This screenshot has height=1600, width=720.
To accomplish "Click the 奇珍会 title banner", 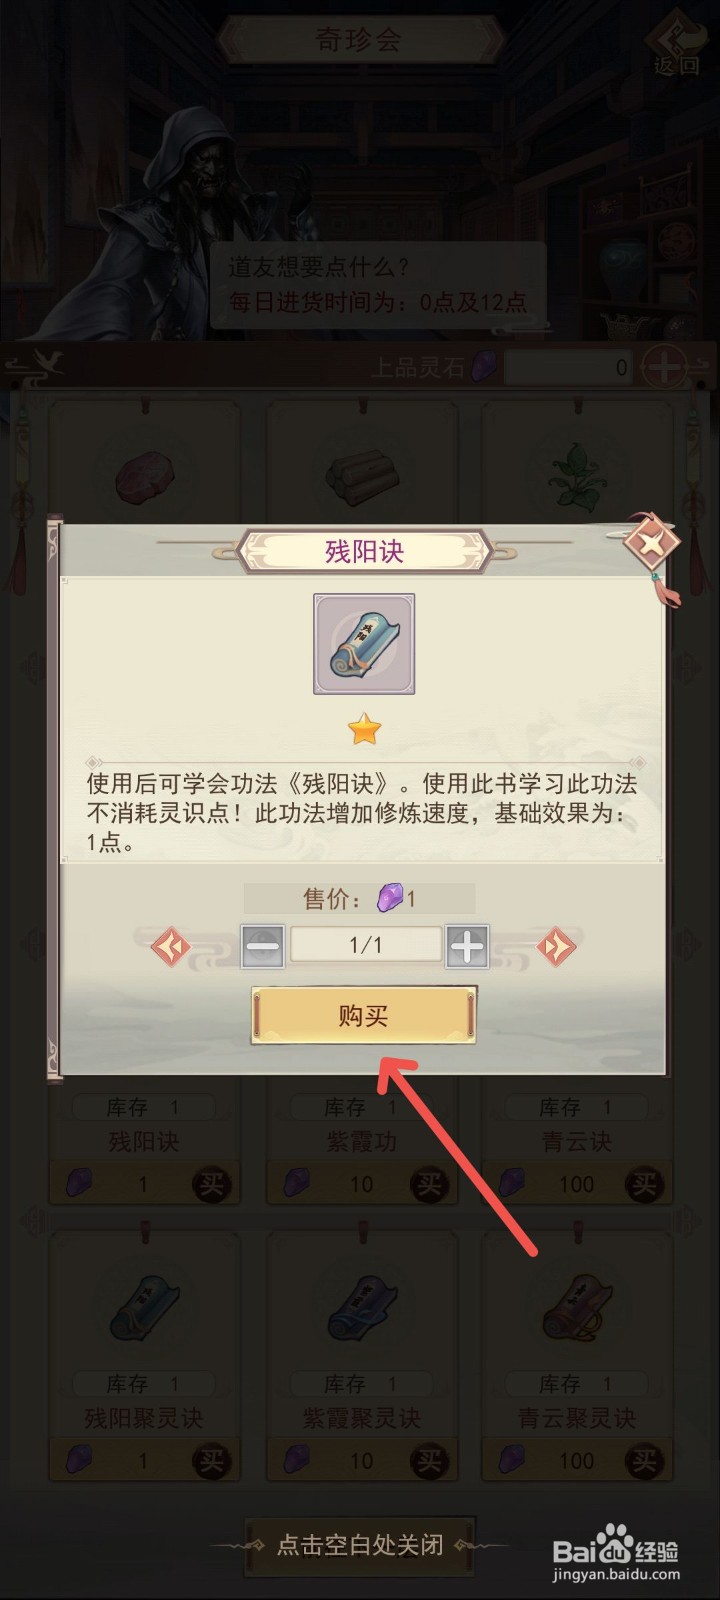I will 360,41.
